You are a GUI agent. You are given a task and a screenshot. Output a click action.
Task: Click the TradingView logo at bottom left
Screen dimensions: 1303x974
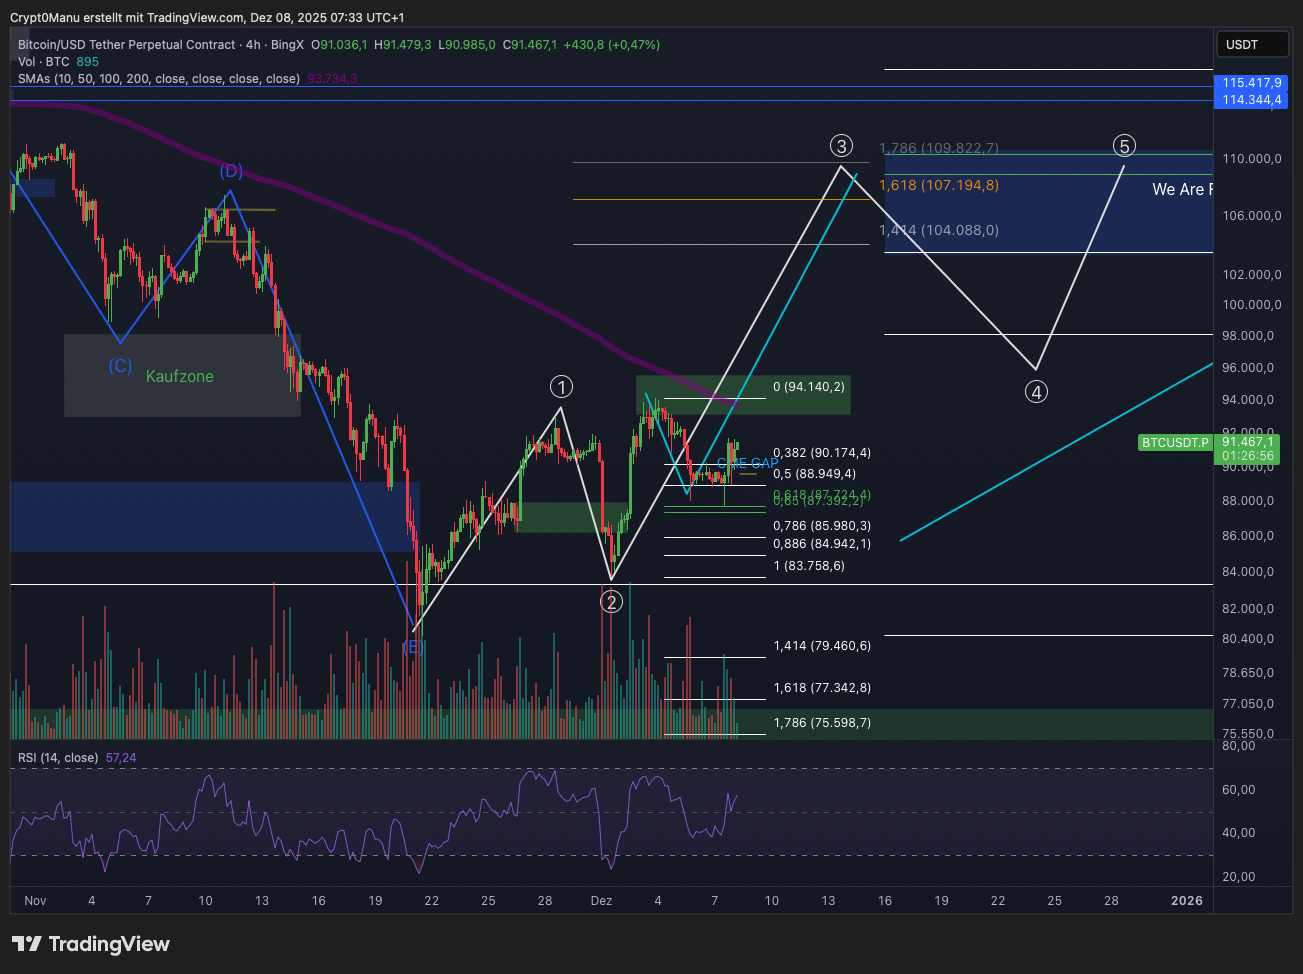[91, 944]
